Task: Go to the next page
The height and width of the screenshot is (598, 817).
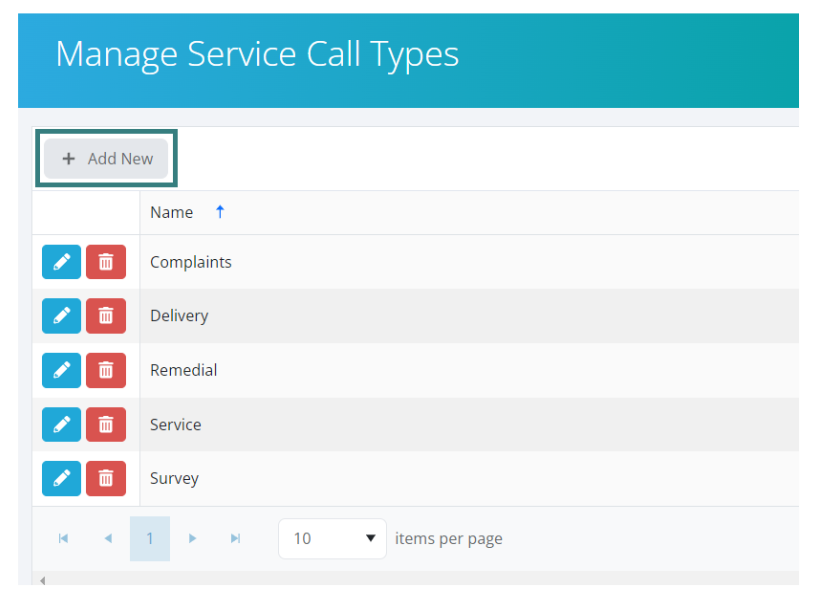Action: pos(192,538)
